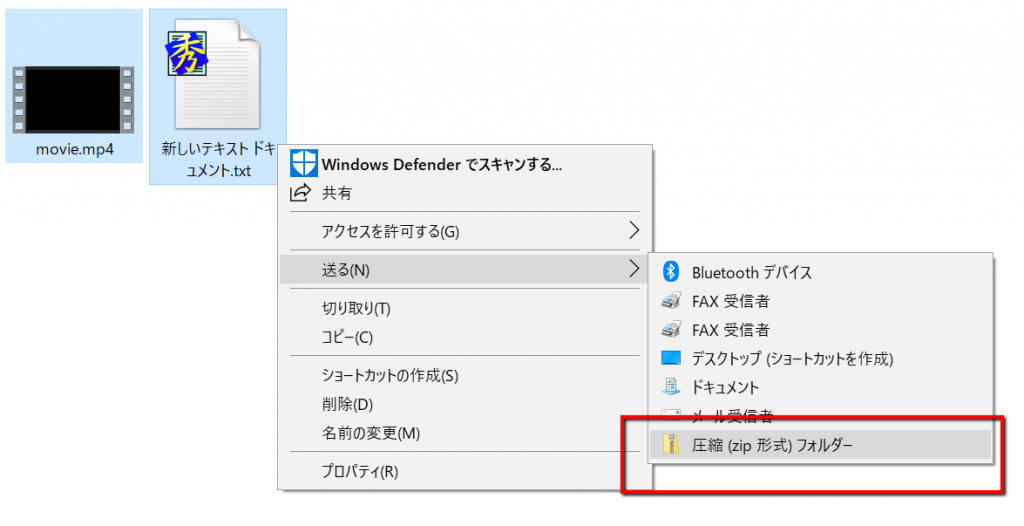Select 名前の変更(M) to rename
The image size is (1024, 526).
370,433
